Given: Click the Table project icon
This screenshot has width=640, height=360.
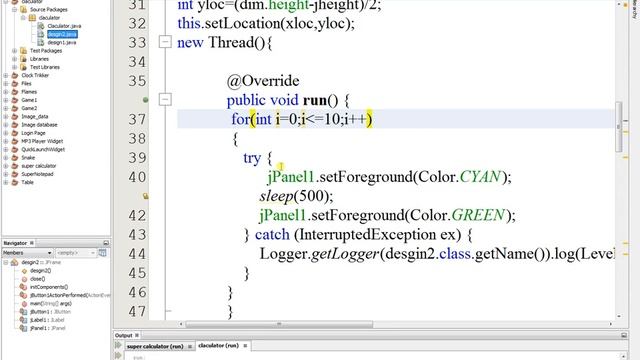Looking at the screenshot, I should (15, 182).
